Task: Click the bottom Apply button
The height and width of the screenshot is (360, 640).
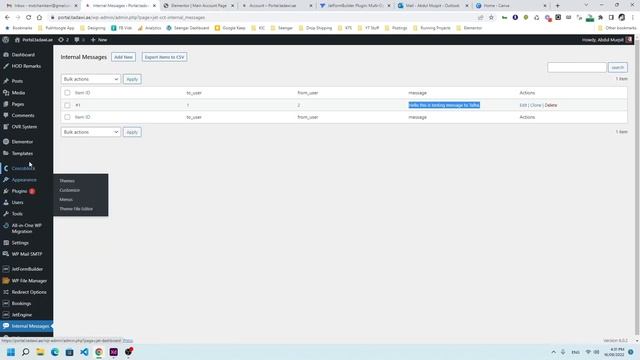Action: tap(132, 132)
